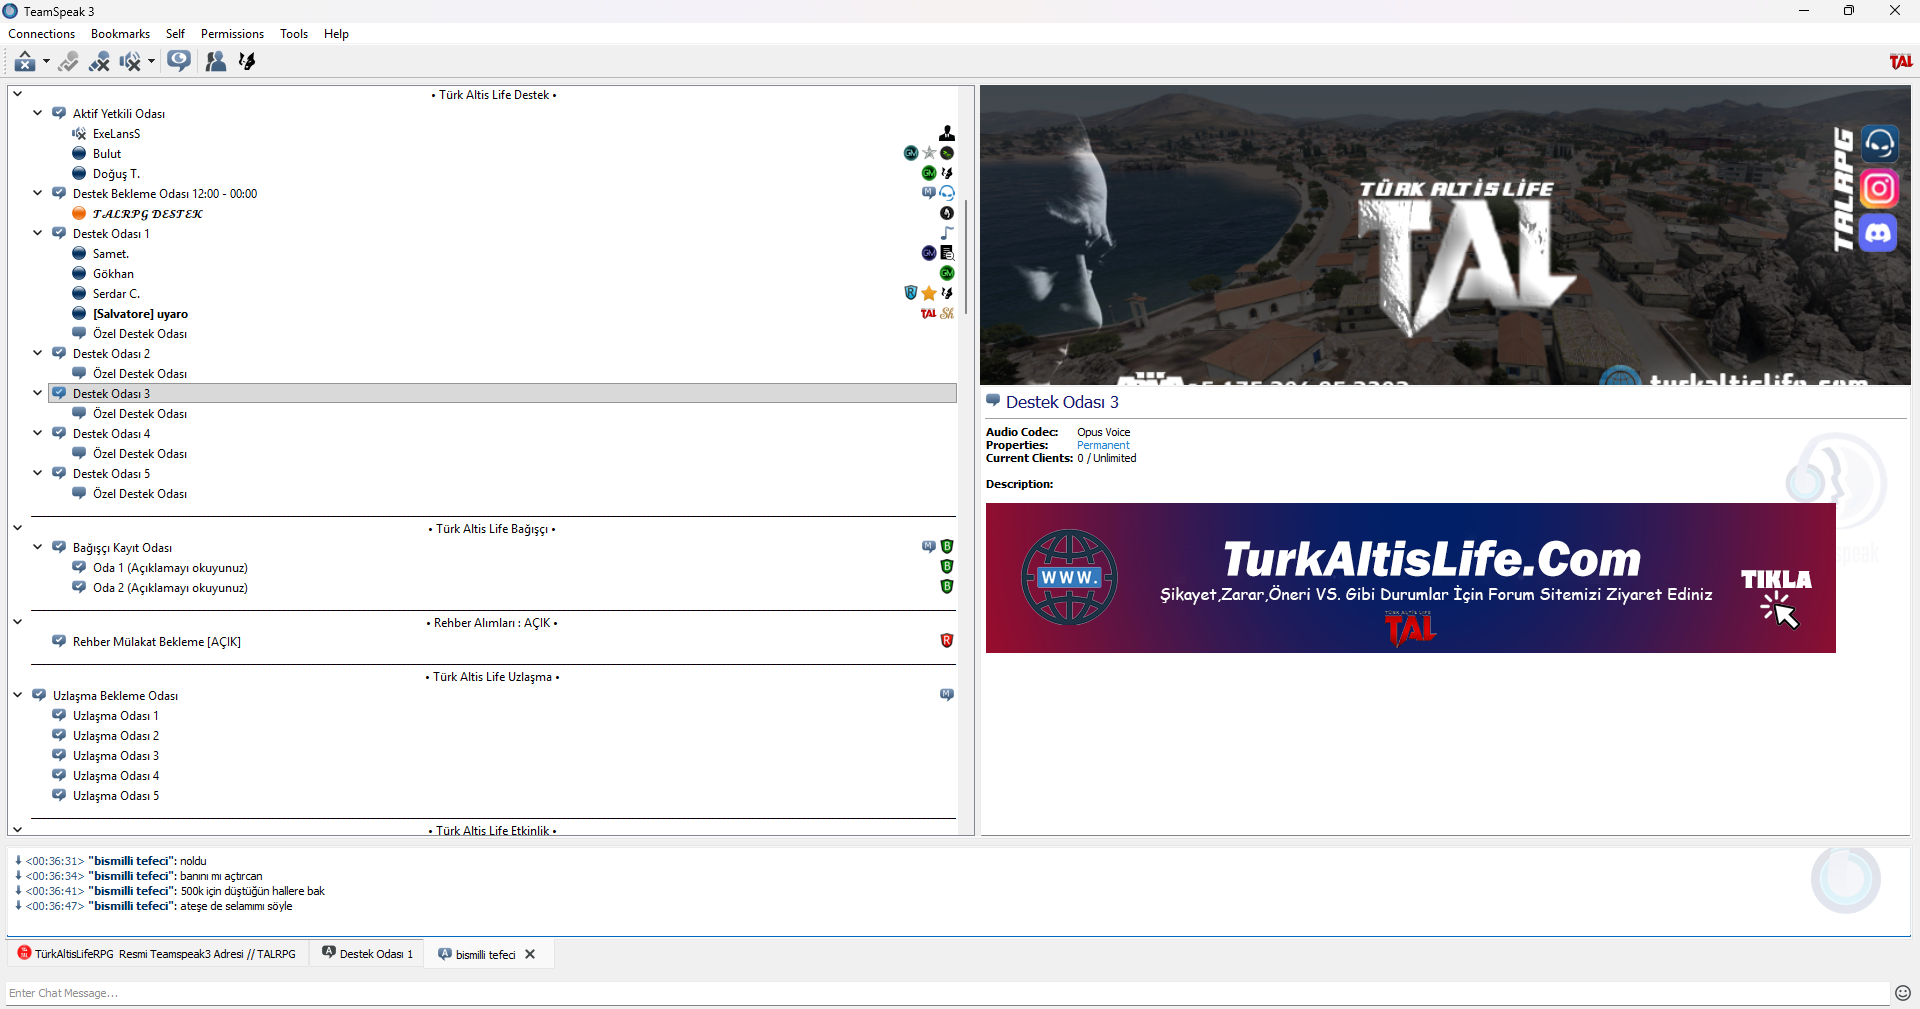Click the green GM badge on Gökhan row

click(947, 273)
